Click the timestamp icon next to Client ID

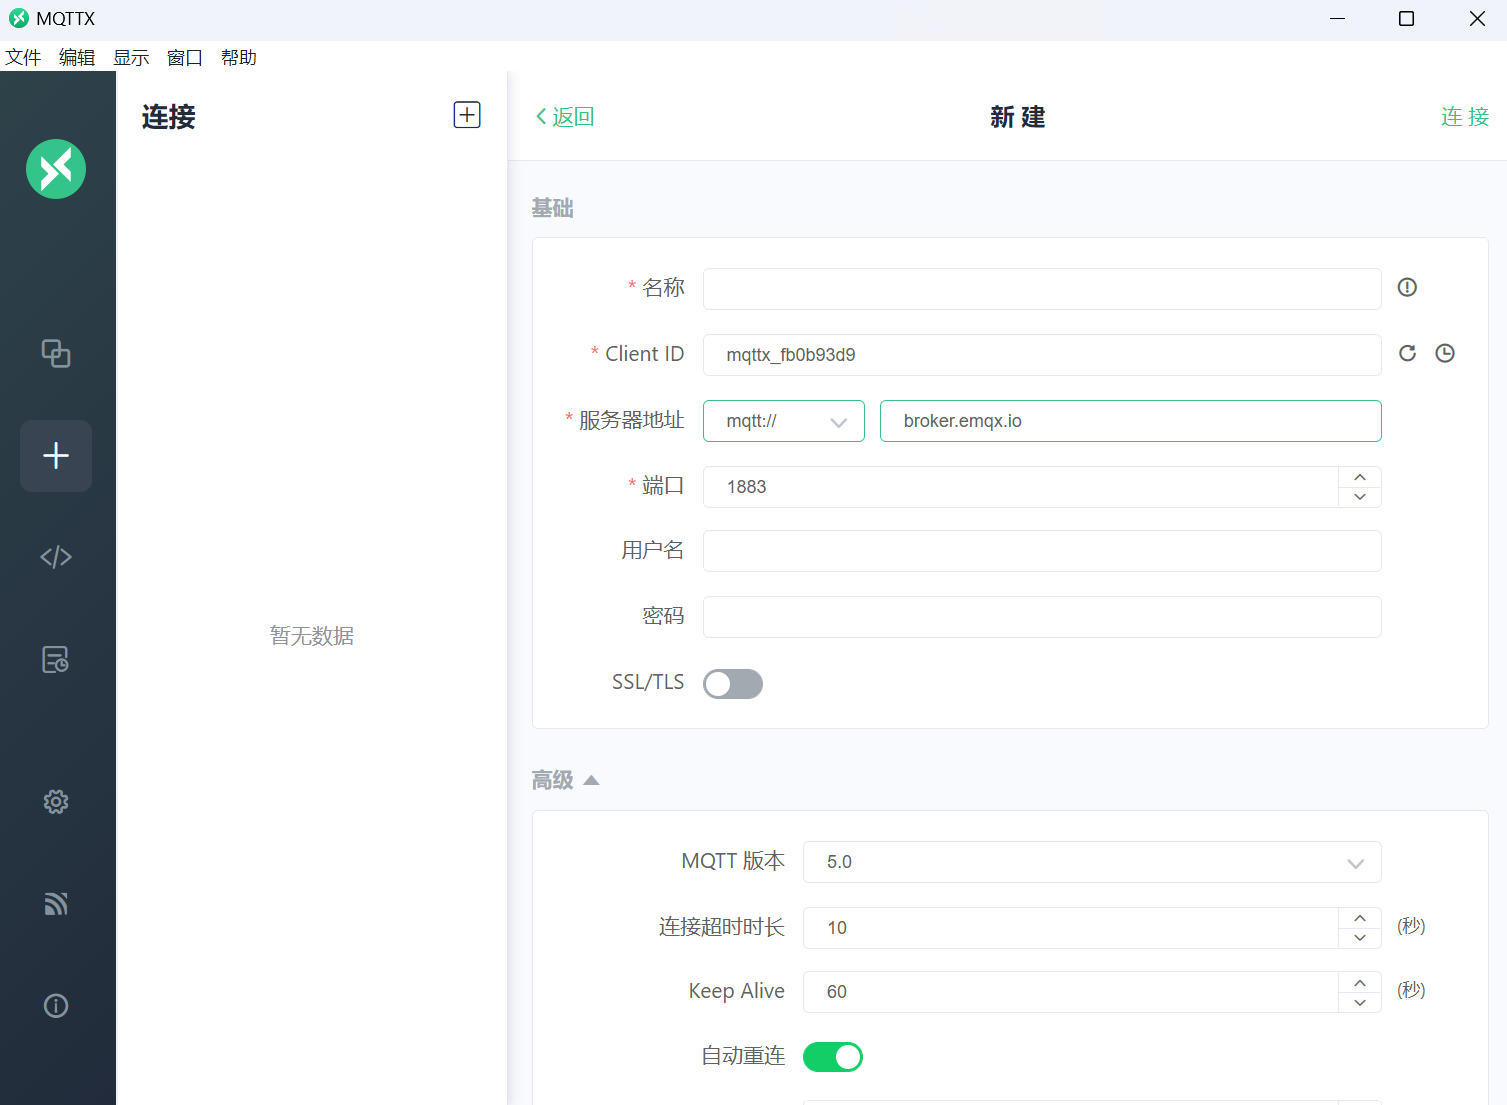[x=1445, y=353]
